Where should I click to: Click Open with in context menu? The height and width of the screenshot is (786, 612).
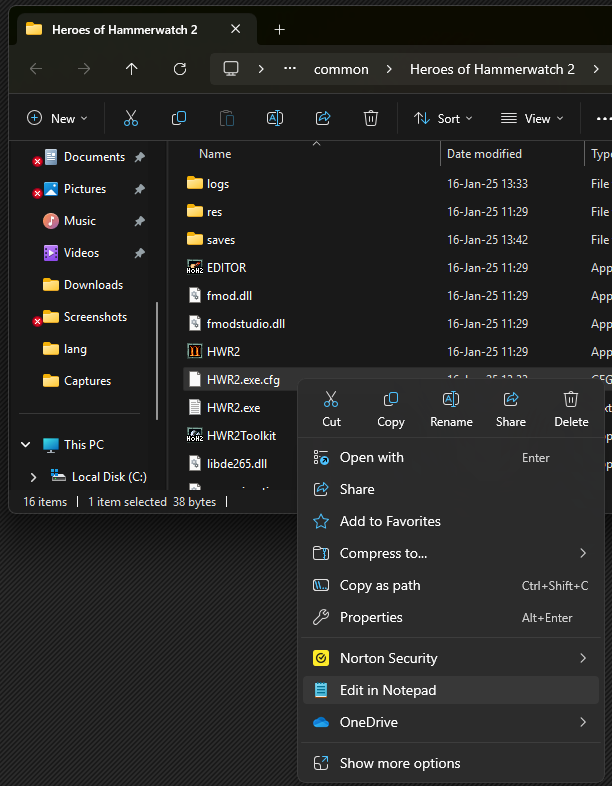coord(451,457)
